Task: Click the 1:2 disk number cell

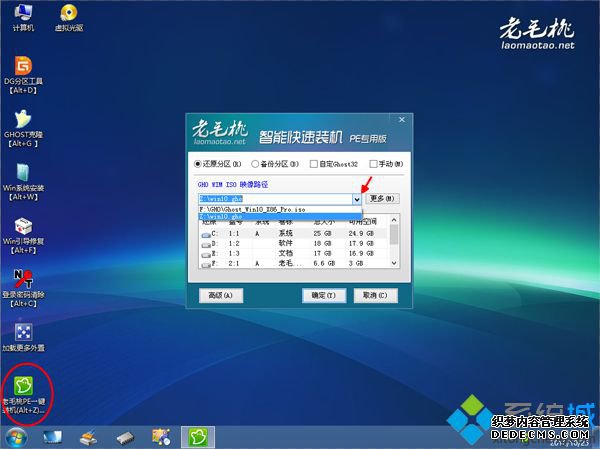Action: tap(234, 243)
